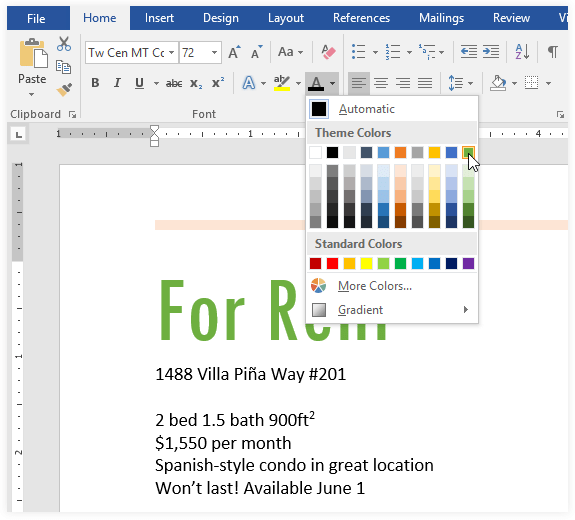Click the ruler indent marker
The height and width of the screenshot is (520, 575).
154,136
